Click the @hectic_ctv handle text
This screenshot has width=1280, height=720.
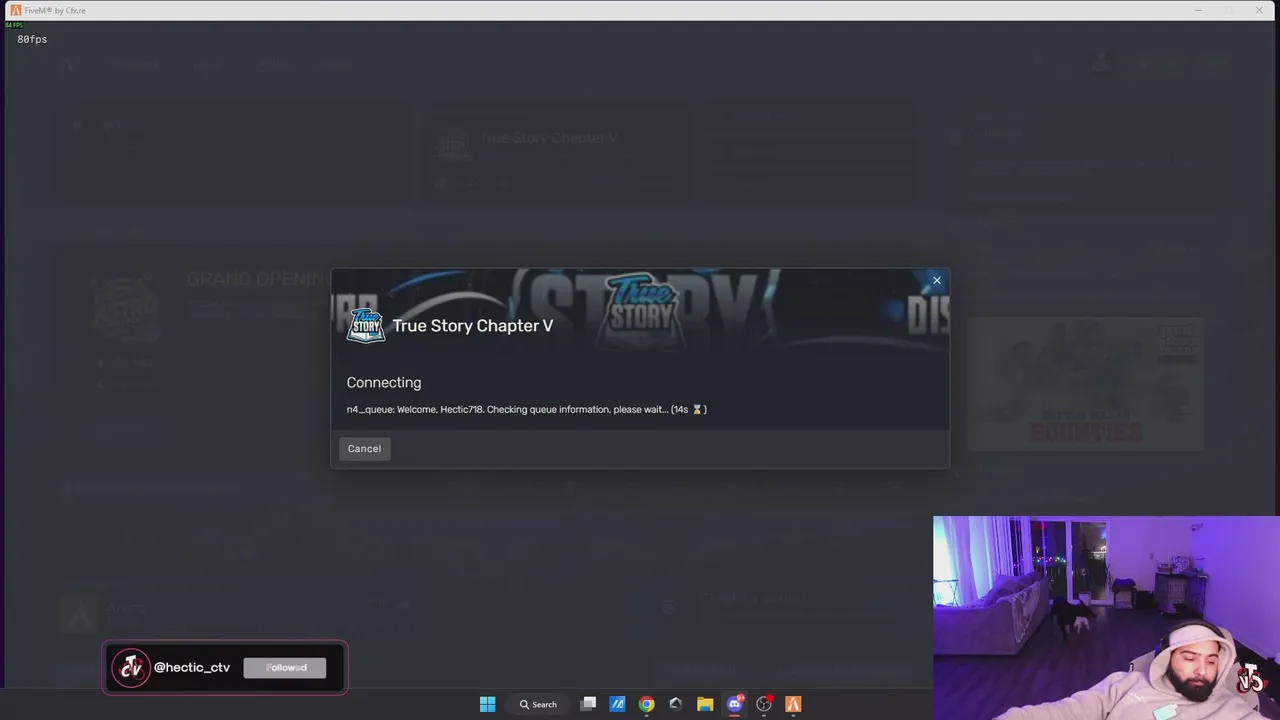coord(192,668)
